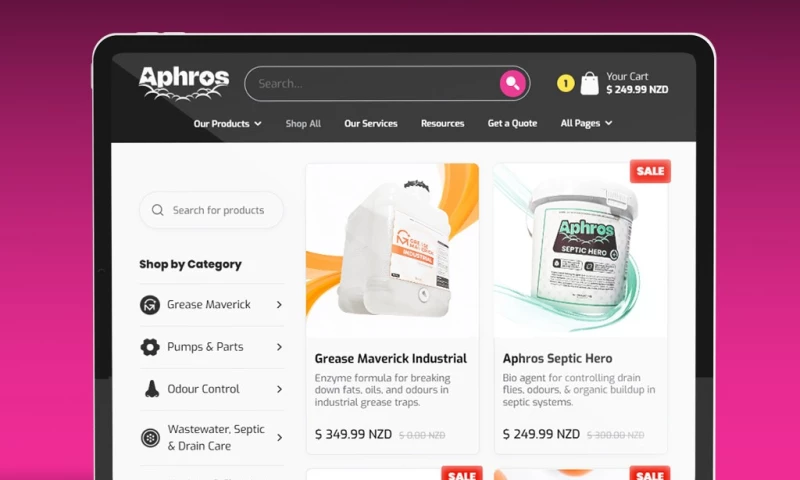Click the pink search magnifier button
The width and height of the screenshot is (800, 480).
[x=512, y=84]
